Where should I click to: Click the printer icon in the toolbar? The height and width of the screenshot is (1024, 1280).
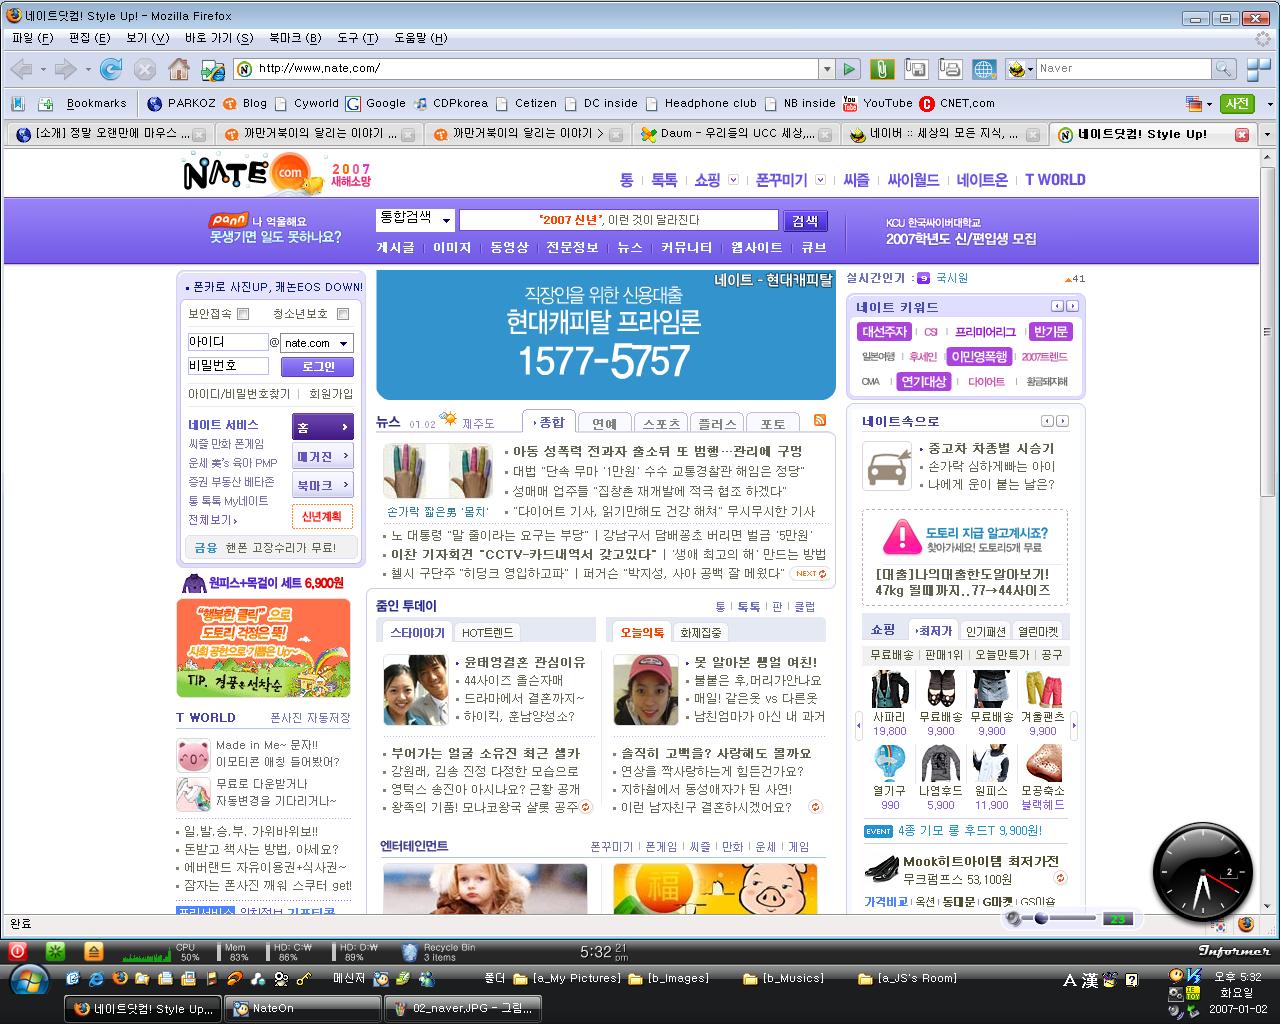click(950, 69)
